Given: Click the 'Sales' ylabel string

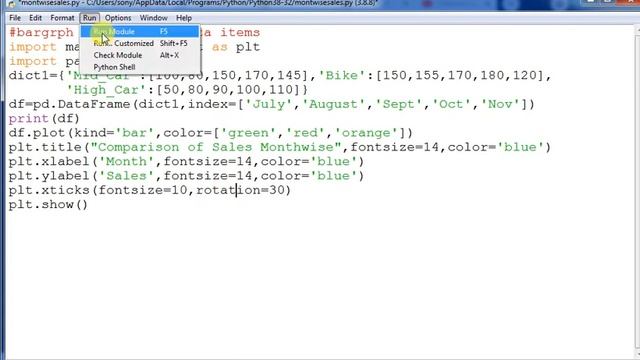Looking at the screenshot, I should click(x=126, y=176).
